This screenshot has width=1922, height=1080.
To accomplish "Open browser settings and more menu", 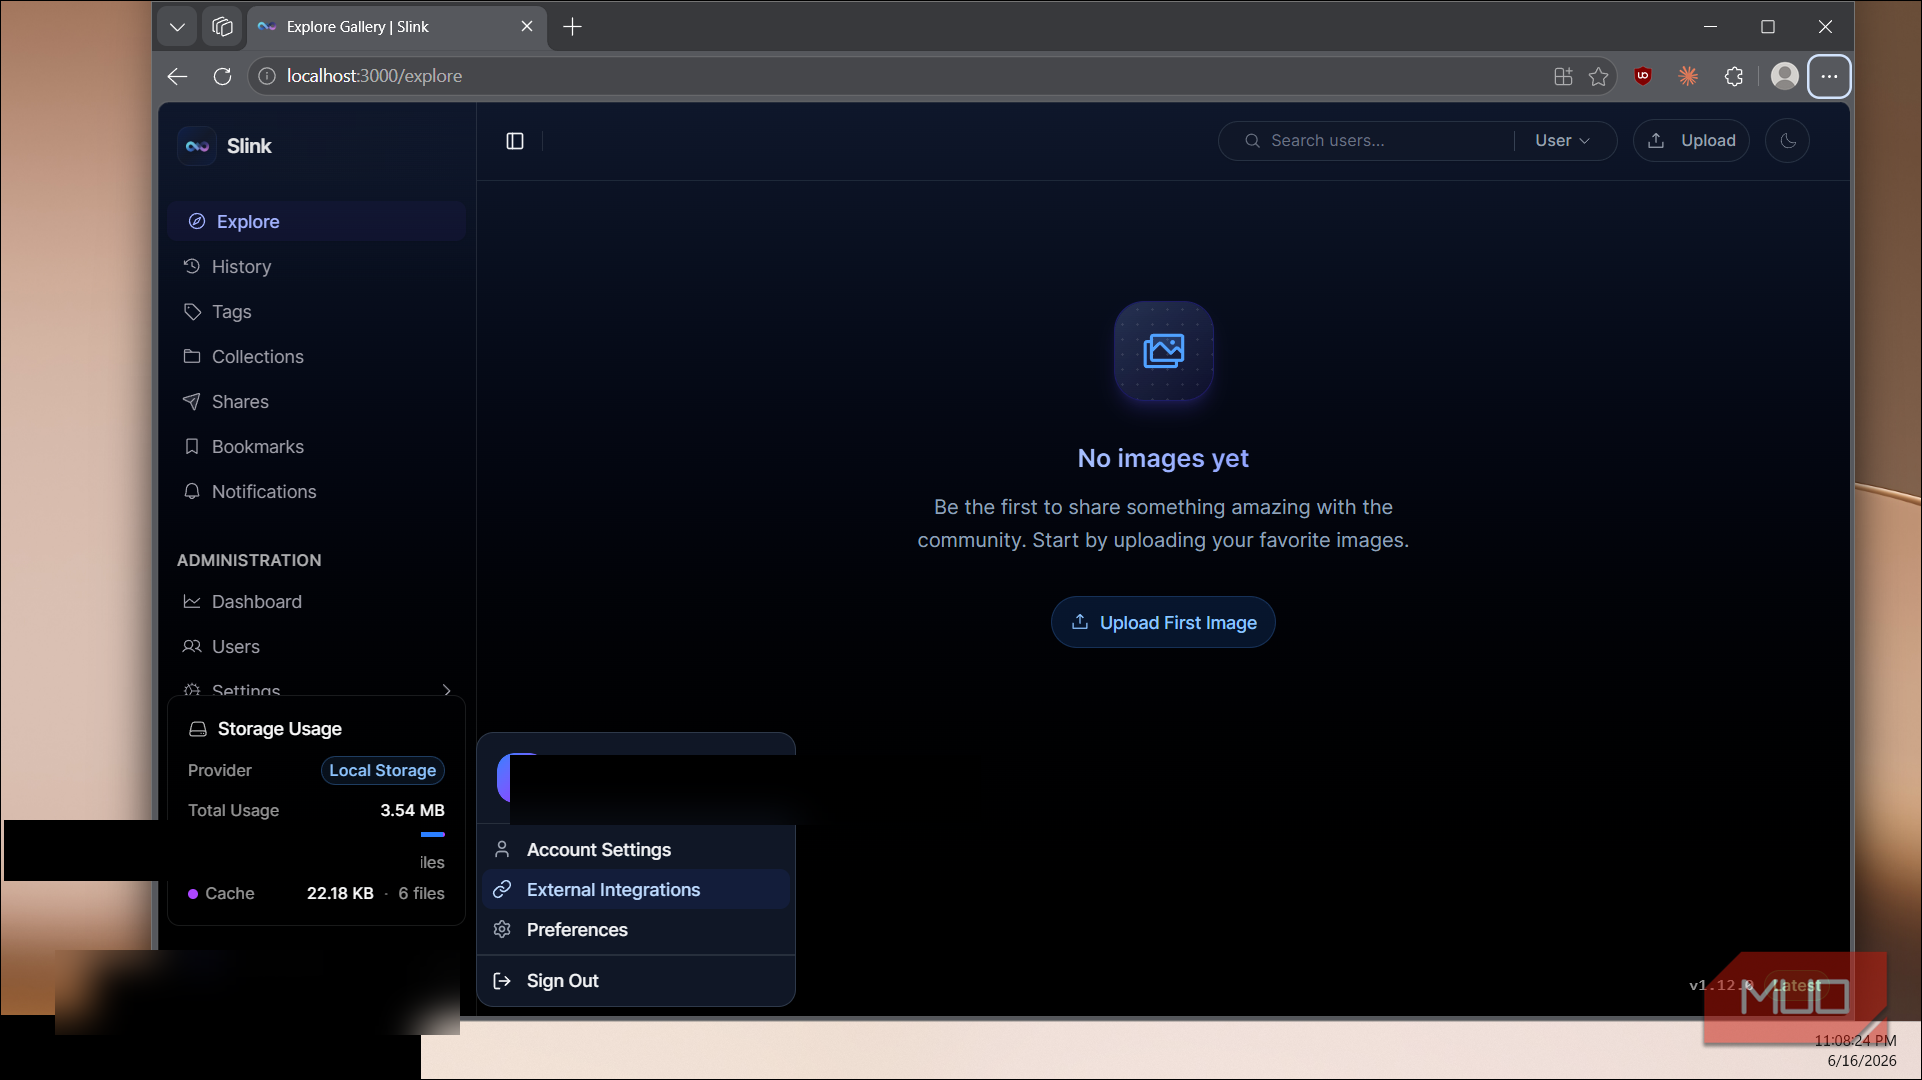I will tap(1829, 76).
